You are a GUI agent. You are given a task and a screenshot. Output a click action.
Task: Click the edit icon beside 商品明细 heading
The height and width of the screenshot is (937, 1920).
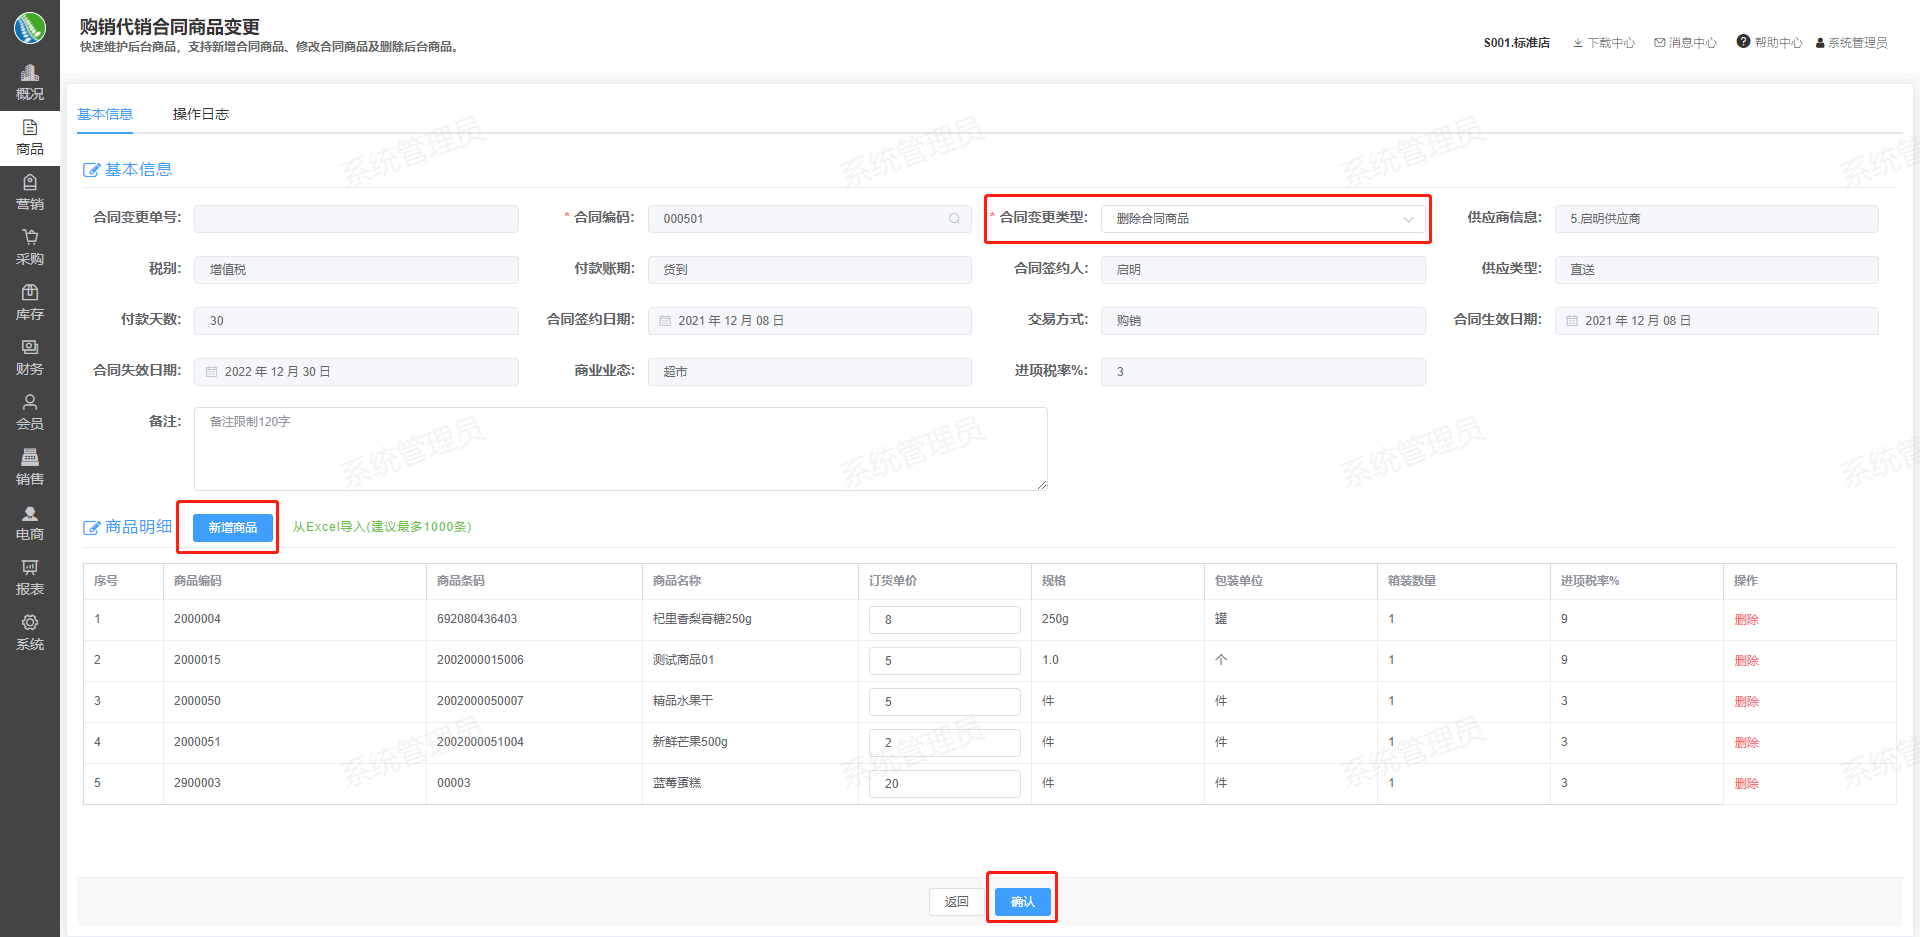click(x=91, y=527)
